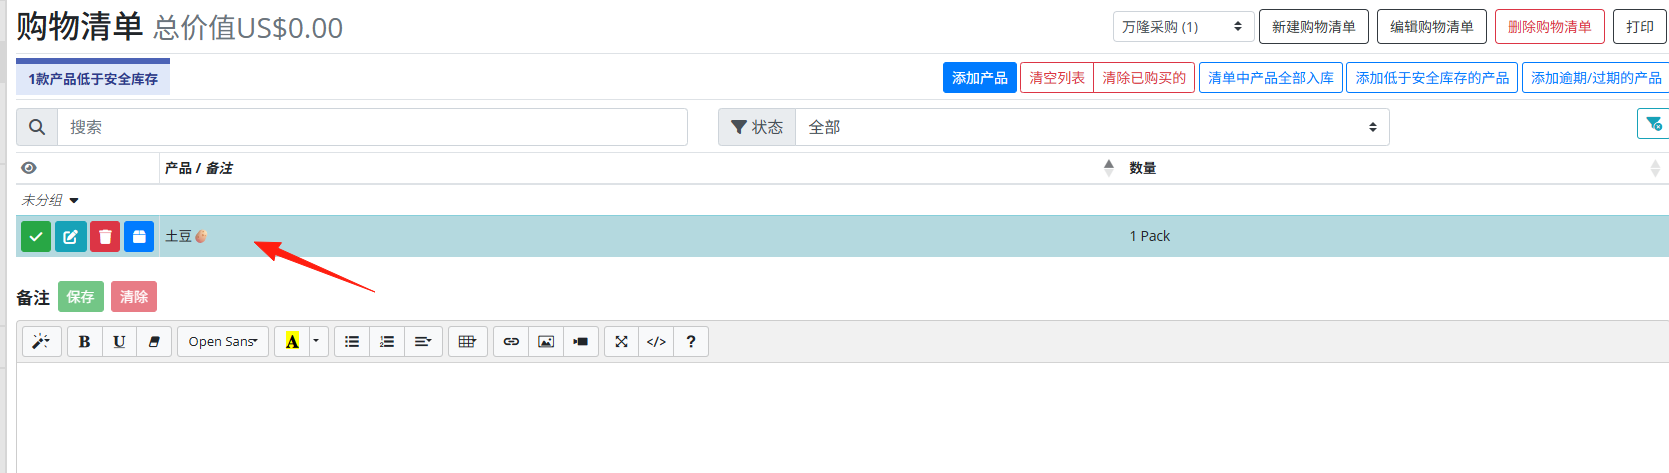Open the Open Sans font dropdown
The height and width of the screenshot is (473, 1669).
click(x=223, y=342)
